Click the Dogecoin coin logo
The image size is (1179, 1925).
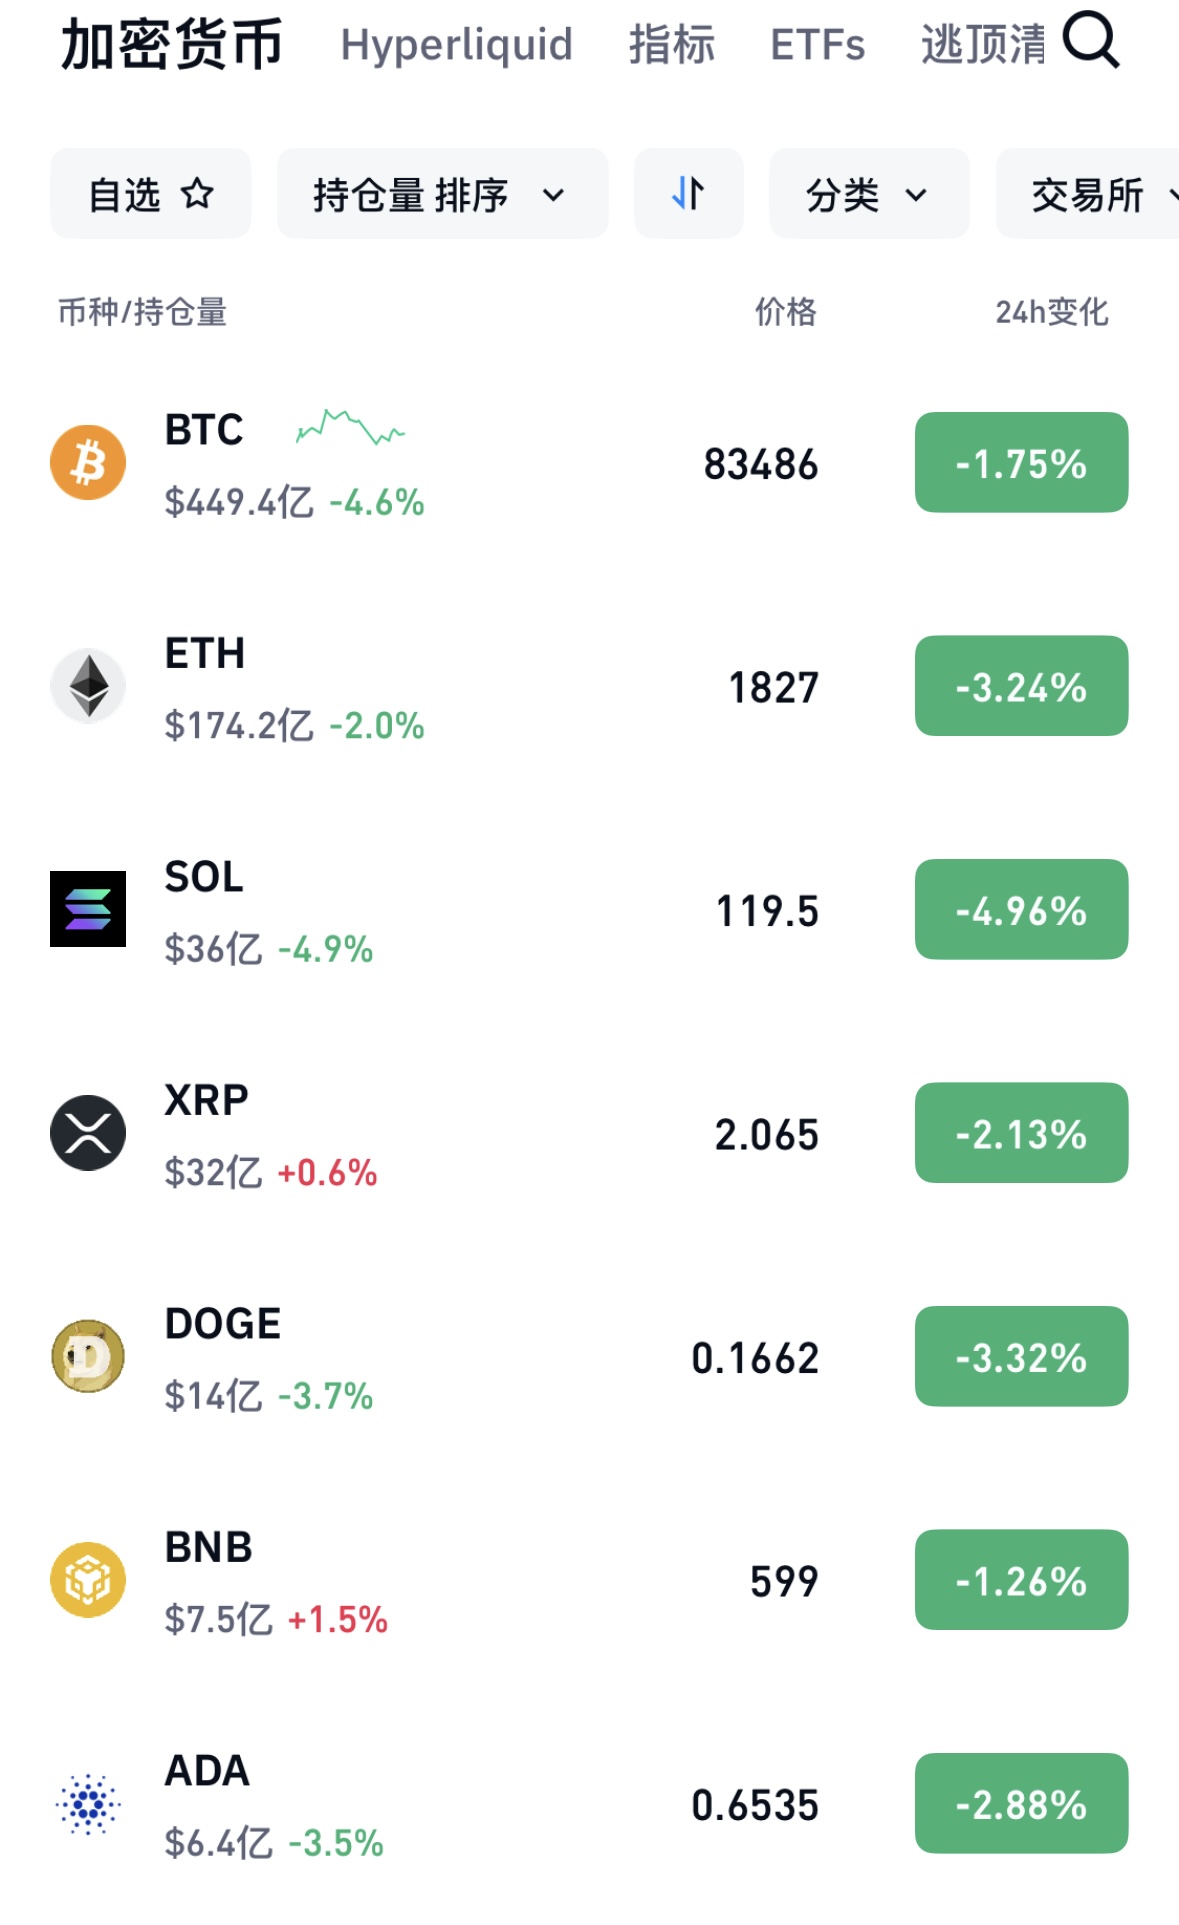pos(88,1356)
